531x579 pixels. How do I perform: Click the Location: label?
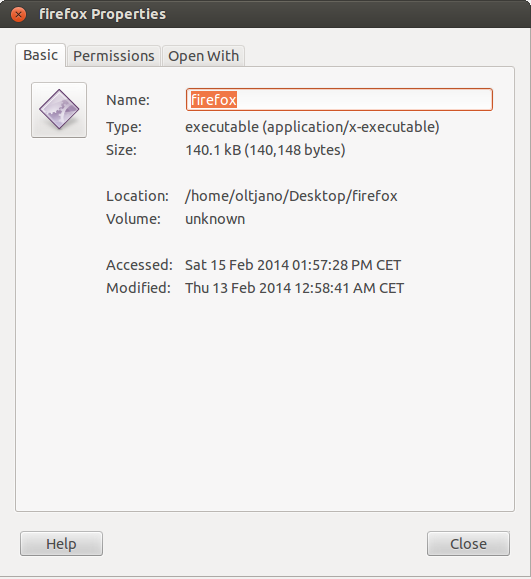(137, 196)
